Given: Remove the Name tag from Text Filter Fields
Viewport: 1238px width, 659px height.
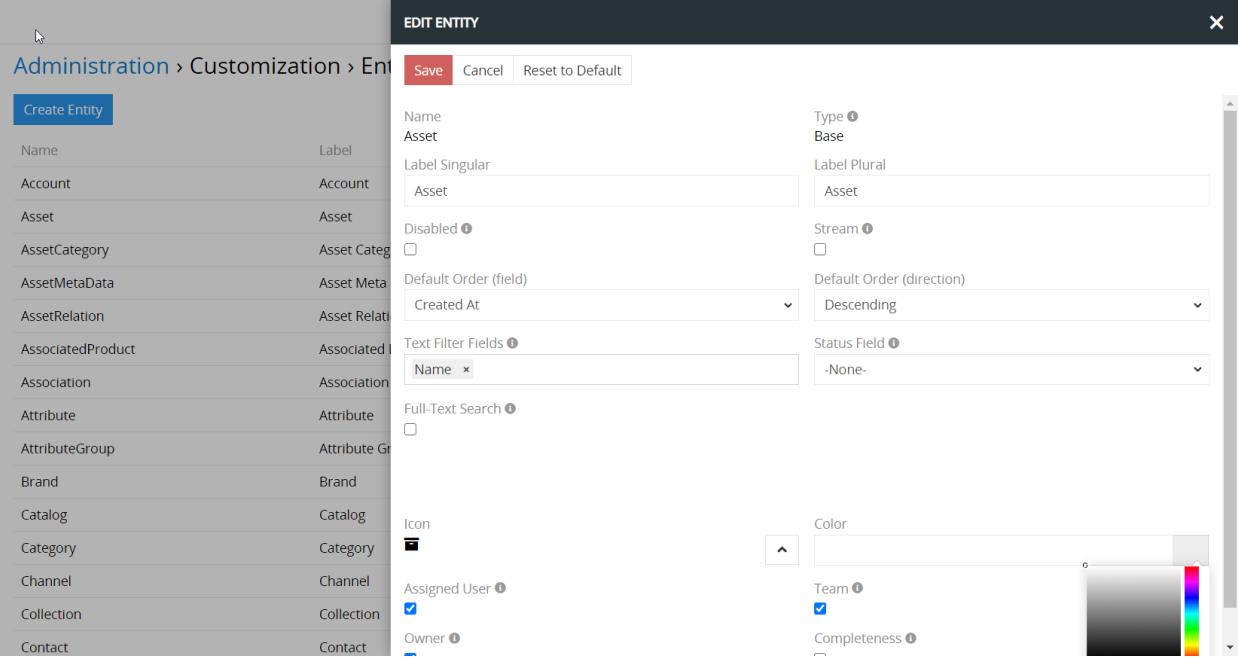Looking at the screenshot, I should 466,370.
